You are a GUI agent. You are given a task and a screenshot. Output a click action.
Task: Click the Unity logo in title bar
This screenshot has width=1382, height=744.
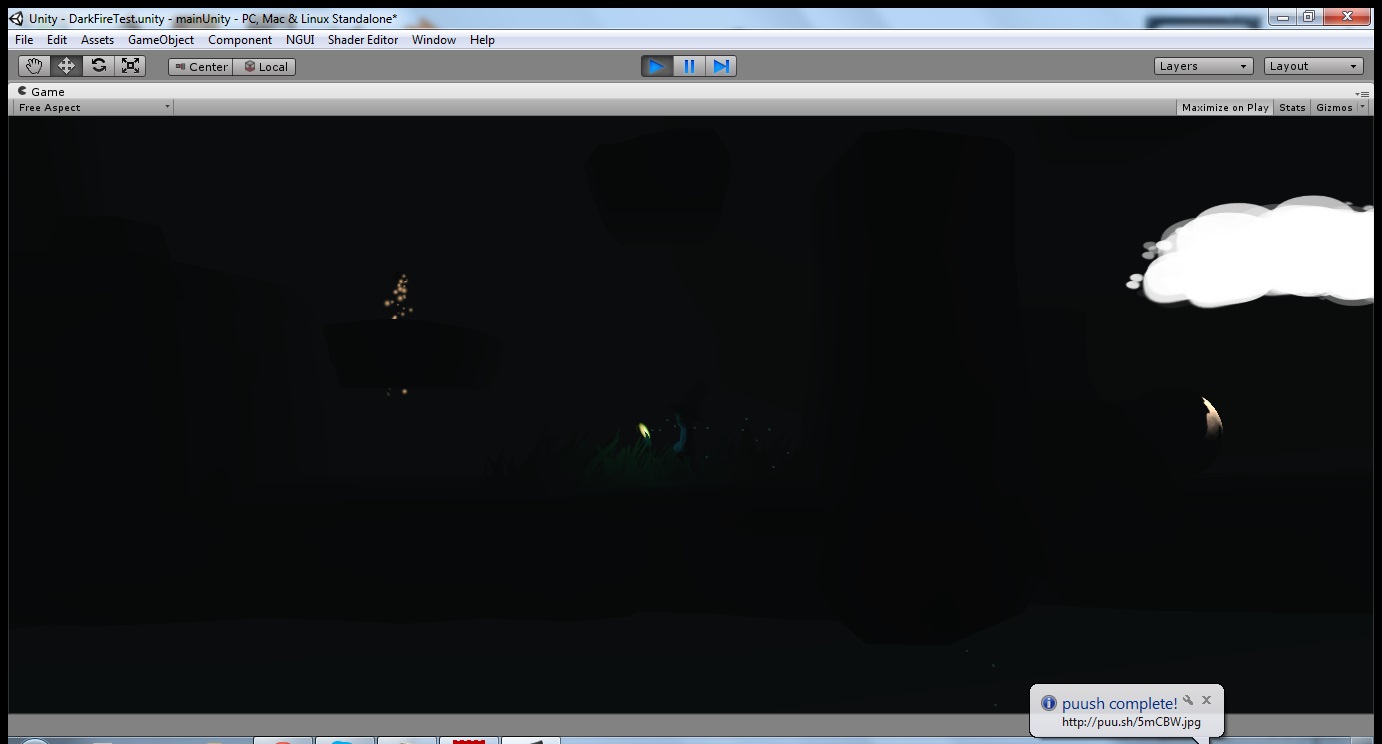point(17,18)
